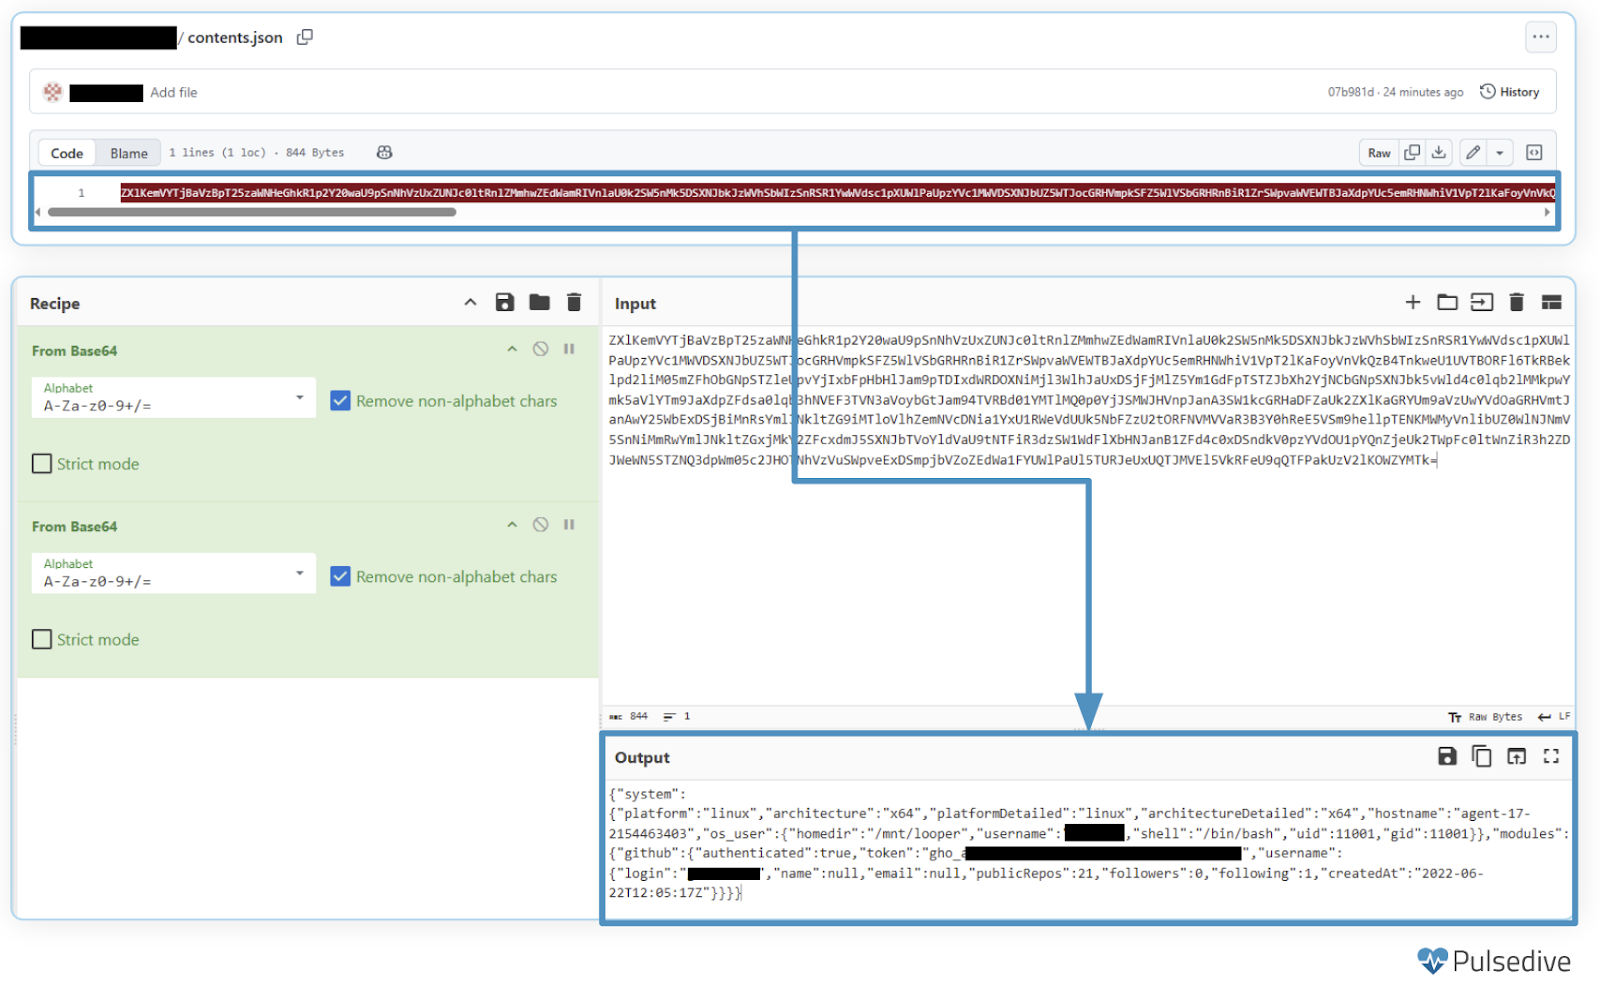The image size is (1600, 1000).
Task: Copy the contents.json file path
Action: click(x=305, y=37)
